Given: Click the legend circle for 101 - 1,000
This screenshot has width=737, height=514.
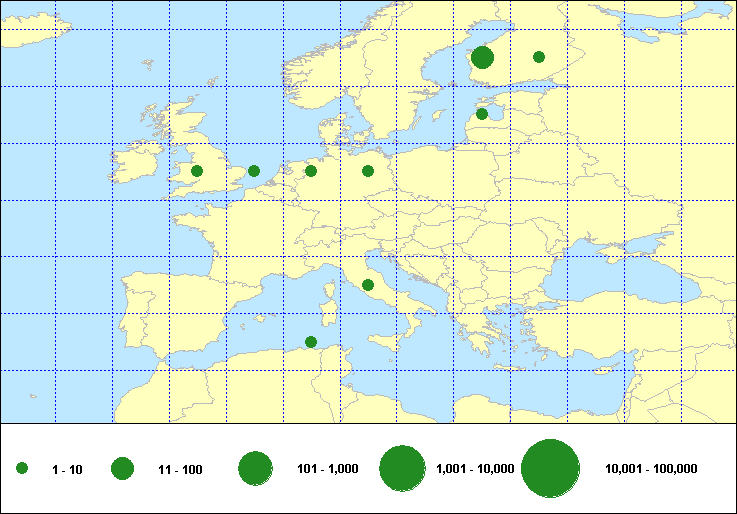Looking at the screenshot, I should coord(256,469).
